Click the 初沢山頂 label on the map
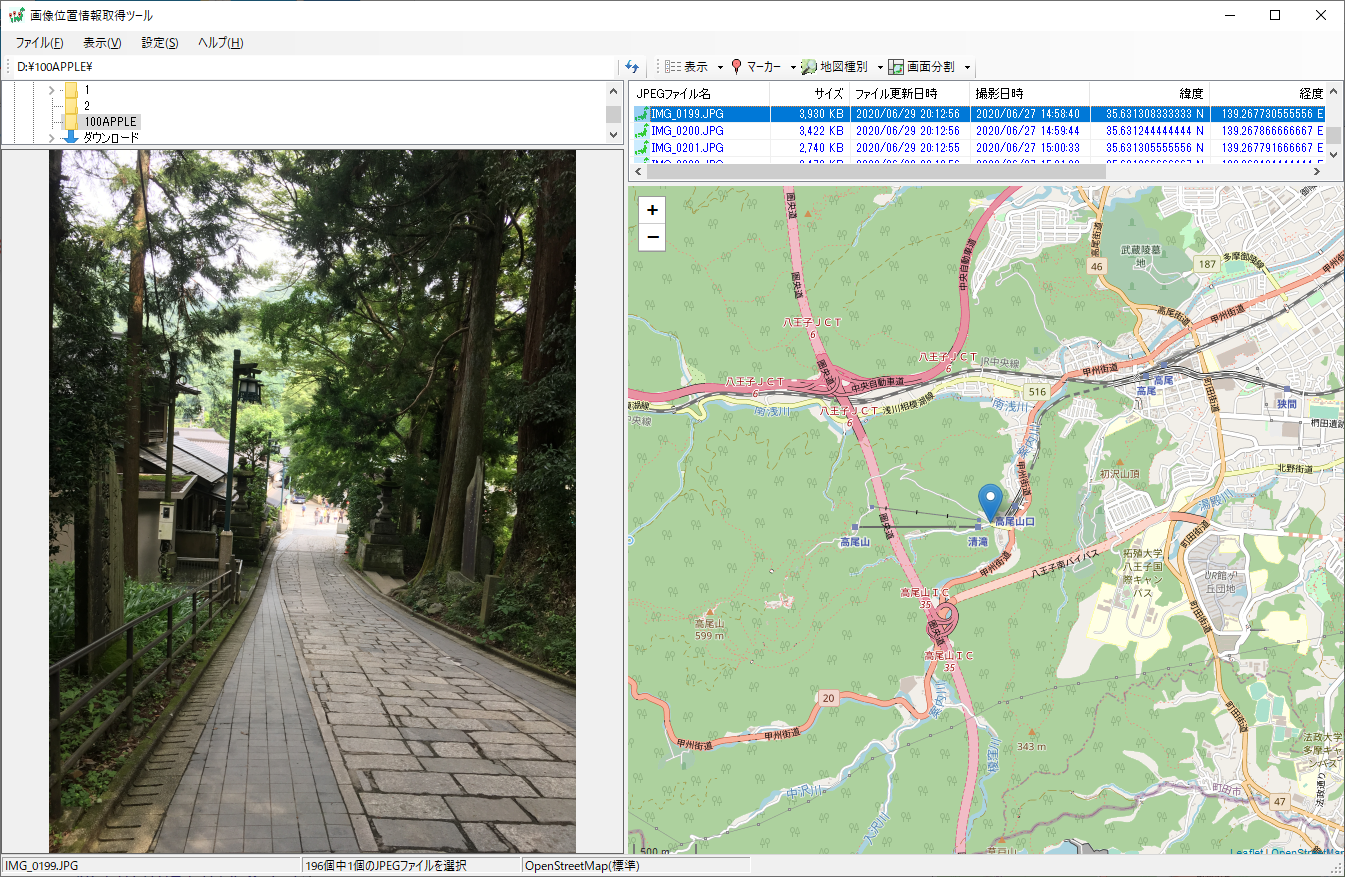Viewport: 1345px width, 877px height. tap(1119, 474)
